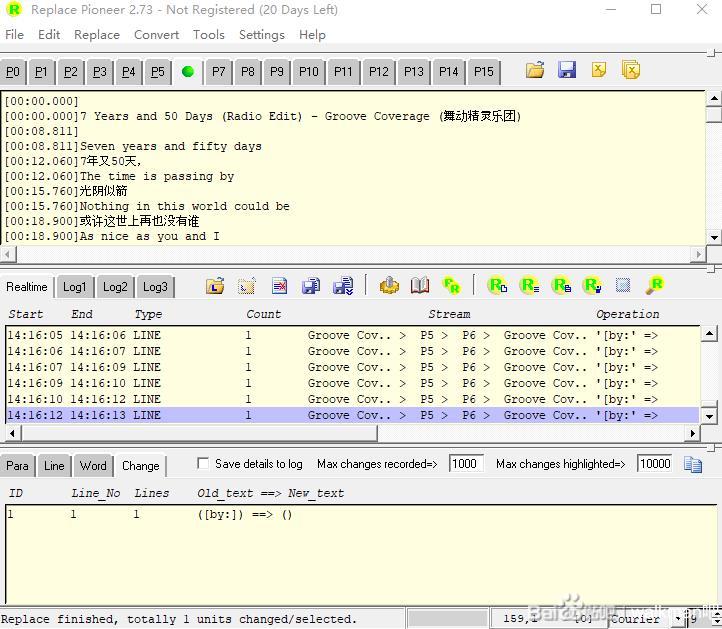The height and width of the screenshot is (629, 722).
Task: Click the small double R replace icon
Action: click(451, 286)
